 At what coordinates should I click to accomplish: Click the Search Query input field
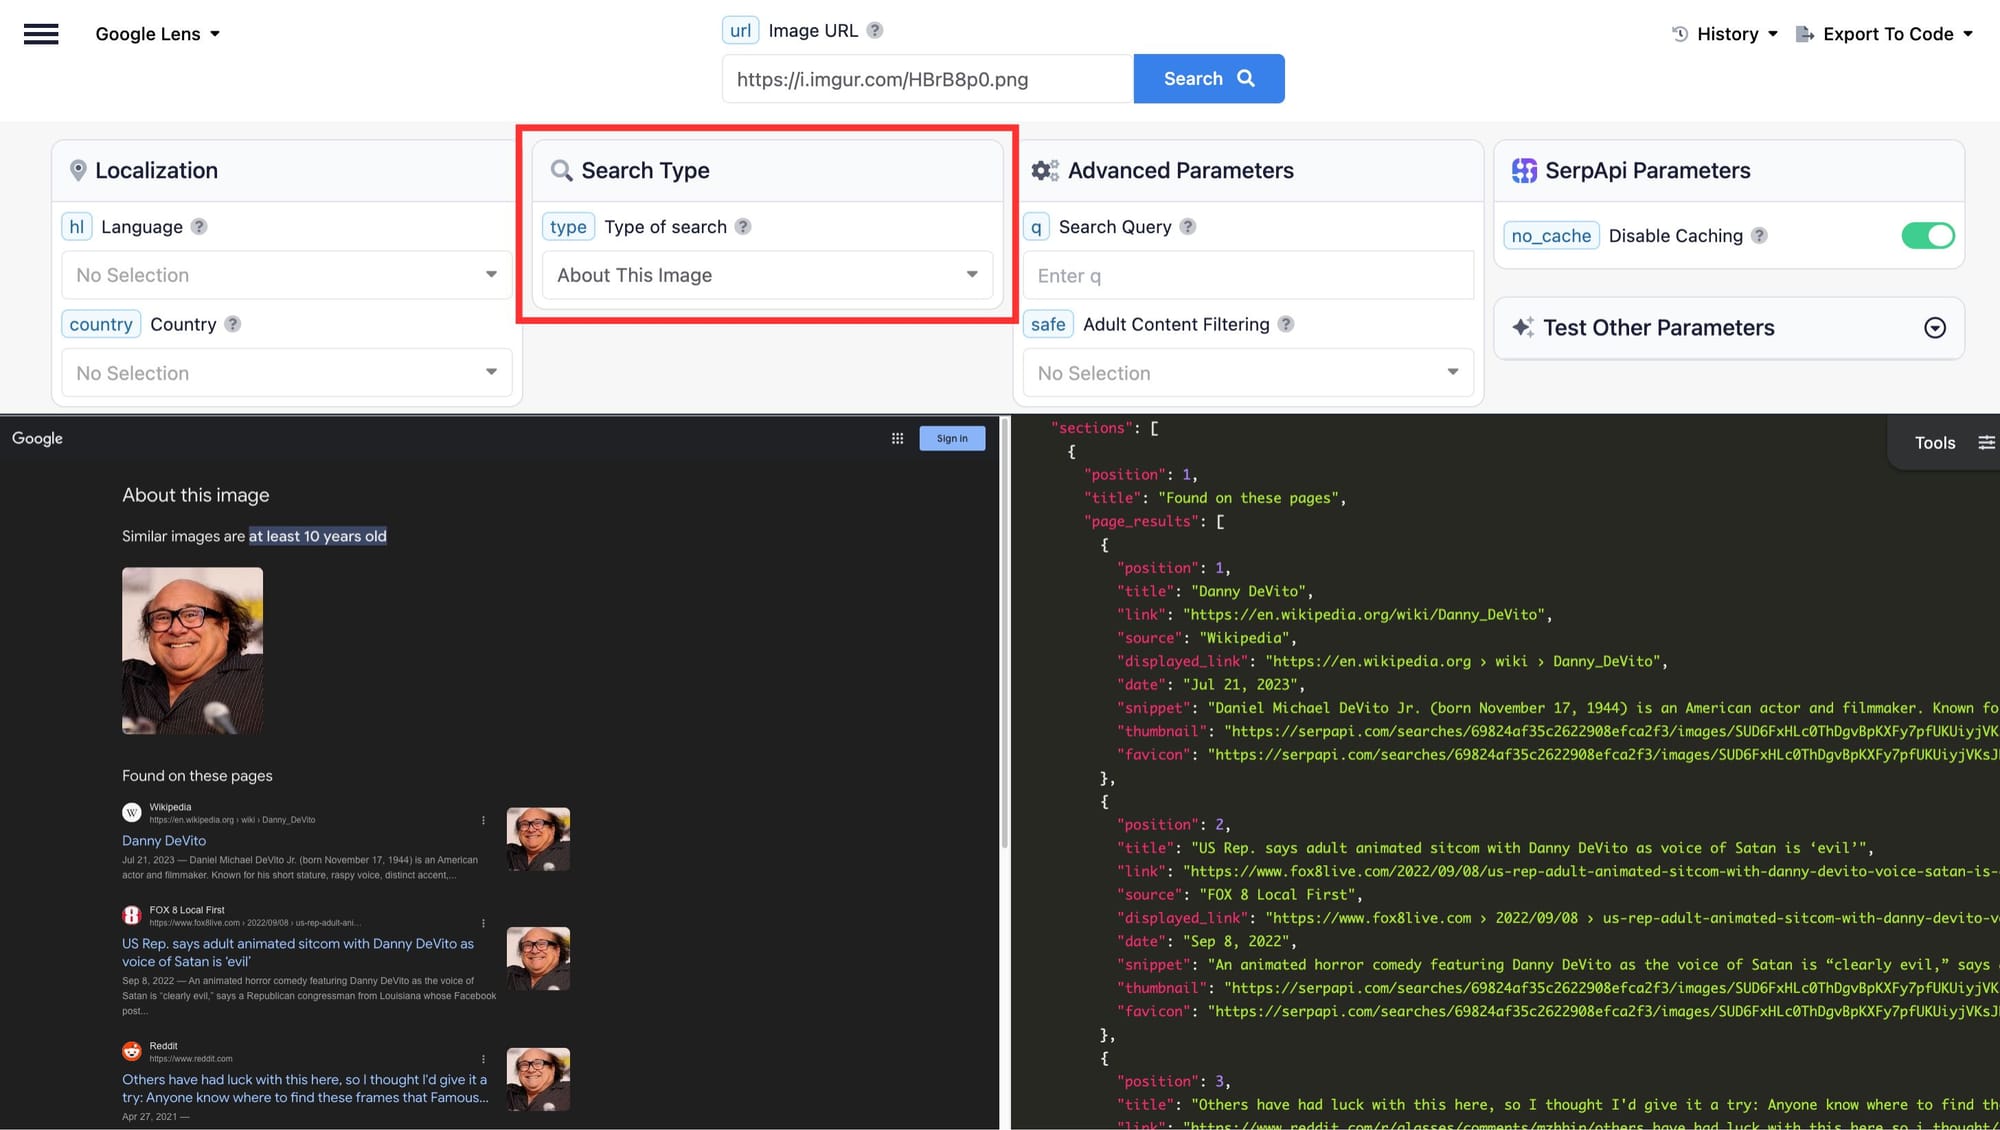(1247, 276)
